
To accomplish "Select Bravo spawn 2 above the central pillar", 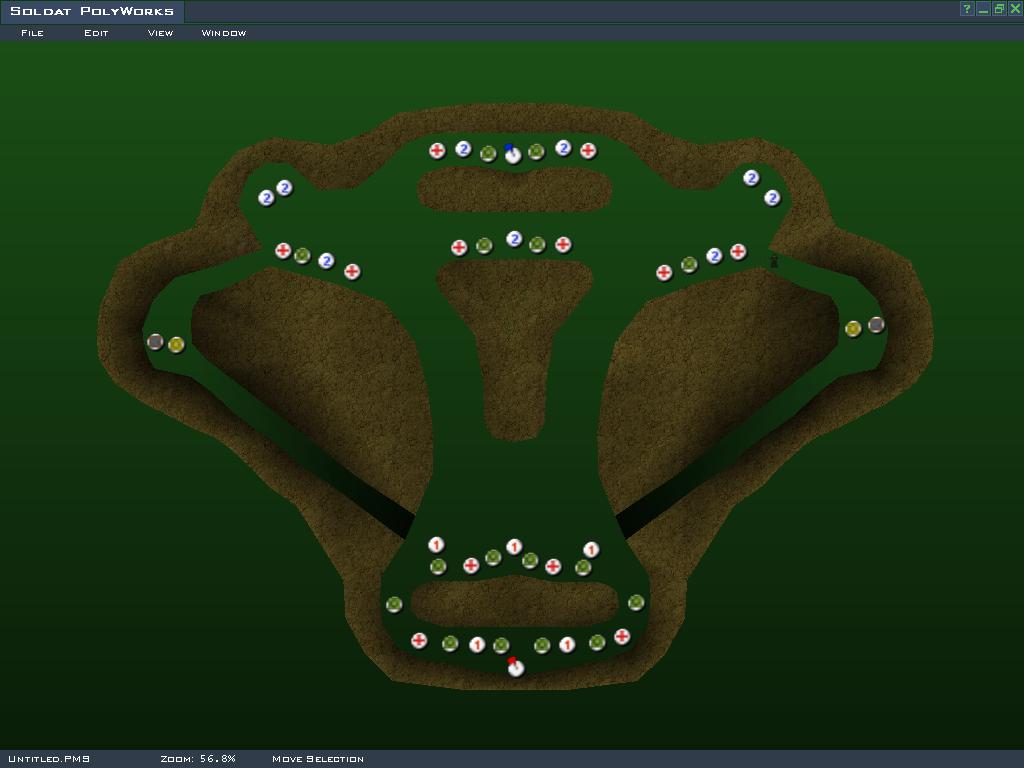I will pyautogui.click(x=514, y=239).
